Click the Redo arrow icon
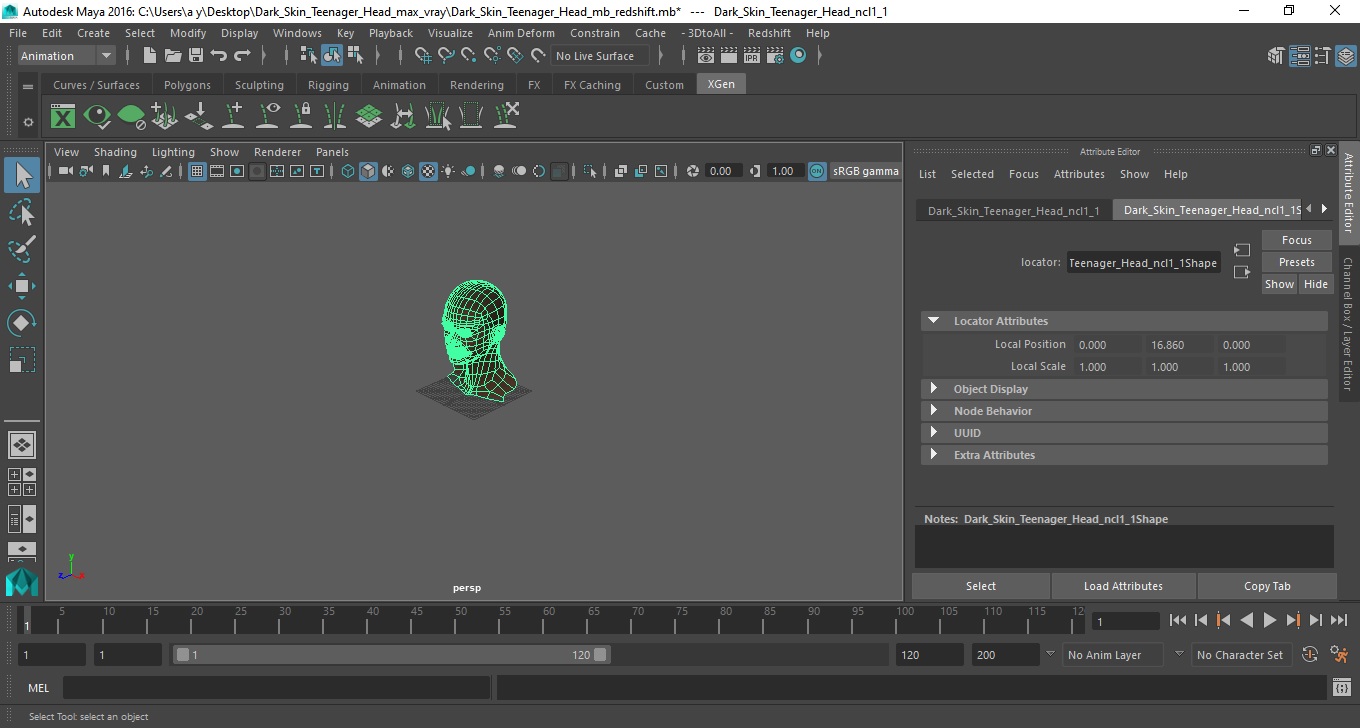 (x=242, y=56)
